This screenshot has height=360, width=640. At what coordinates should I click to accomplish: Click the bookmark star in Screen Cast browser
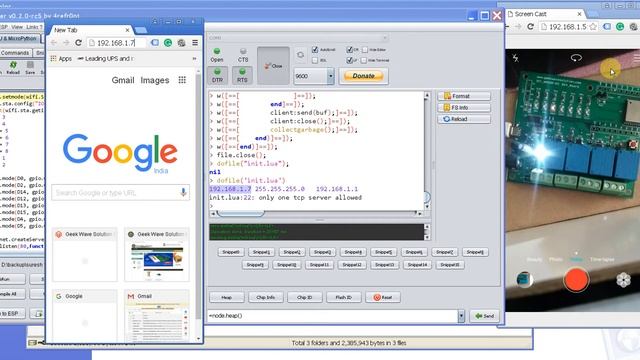pyautogui.click(x=593, y=27)
